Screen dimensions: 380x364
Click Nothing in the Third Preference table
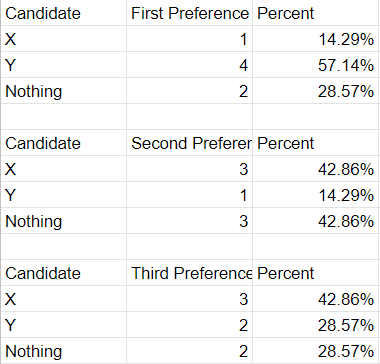point(63,351)
